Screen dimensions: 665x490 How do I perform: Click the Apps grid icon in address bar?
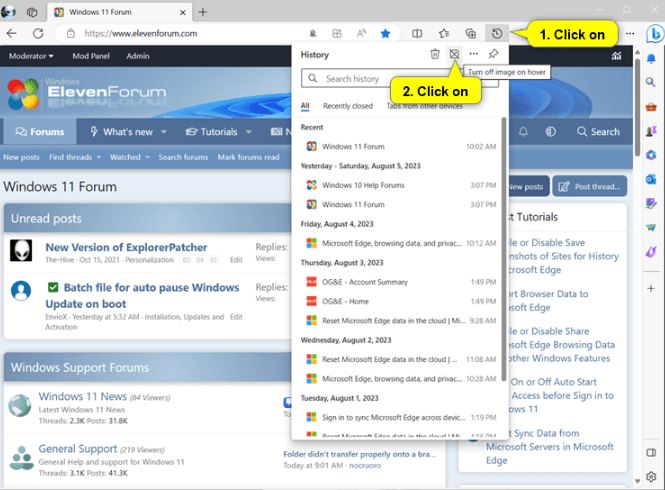tap(337, 34)
